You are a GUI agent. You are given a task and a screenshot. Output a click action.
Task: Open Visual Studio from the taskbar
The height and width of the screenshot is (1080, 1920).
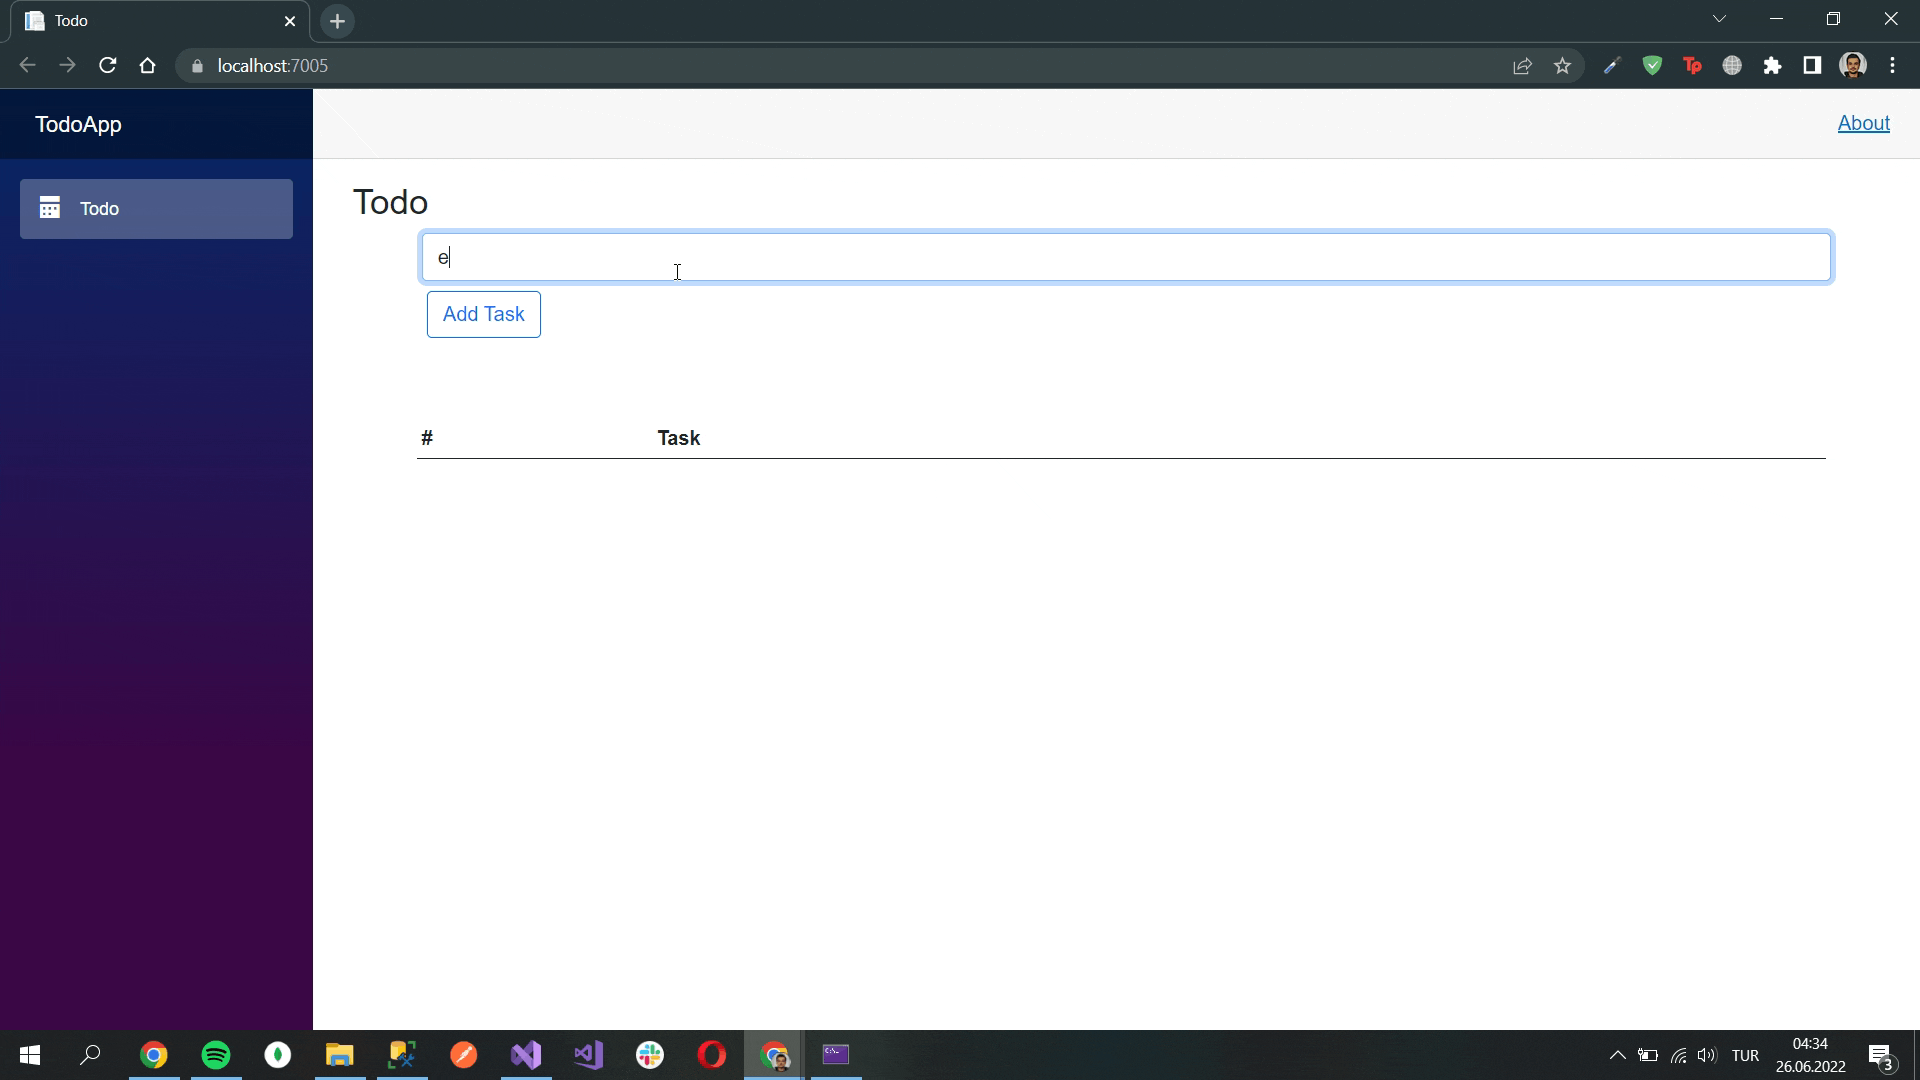coord(525,1055)
